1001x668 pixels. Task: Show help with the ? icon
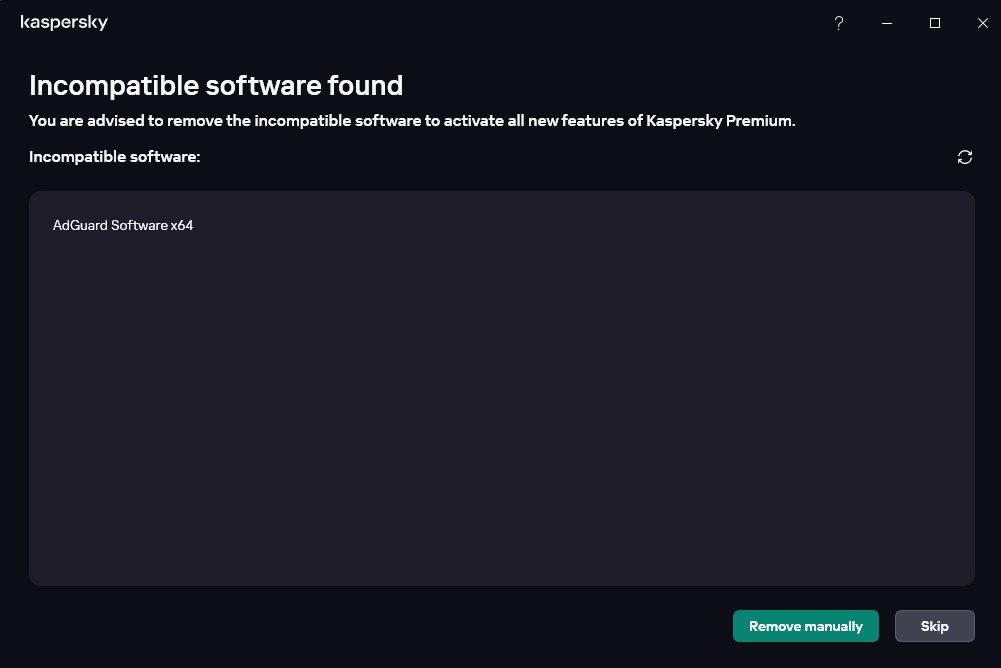tap(839, 23)
